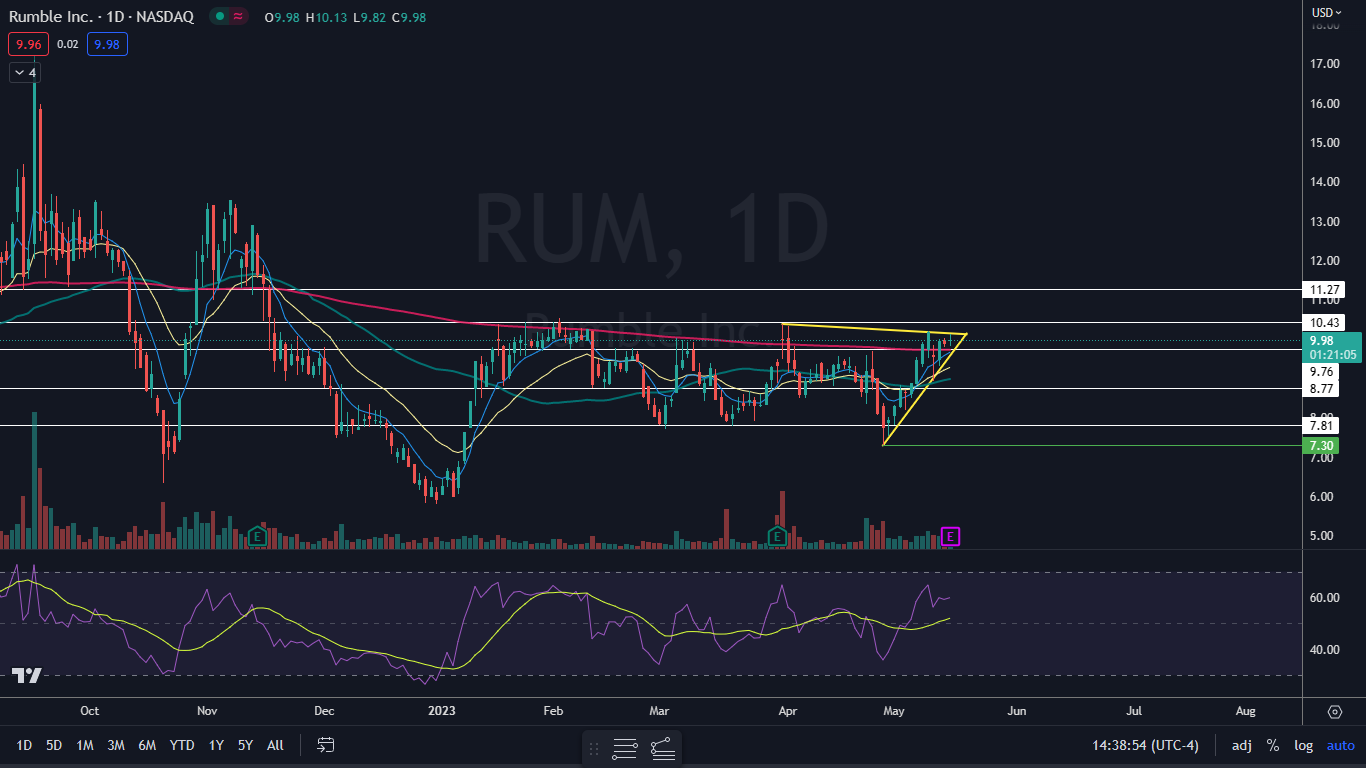1366x768 pixels.
Task: Click the current price 9.98 countdown label
Action: click(1330, 347)
